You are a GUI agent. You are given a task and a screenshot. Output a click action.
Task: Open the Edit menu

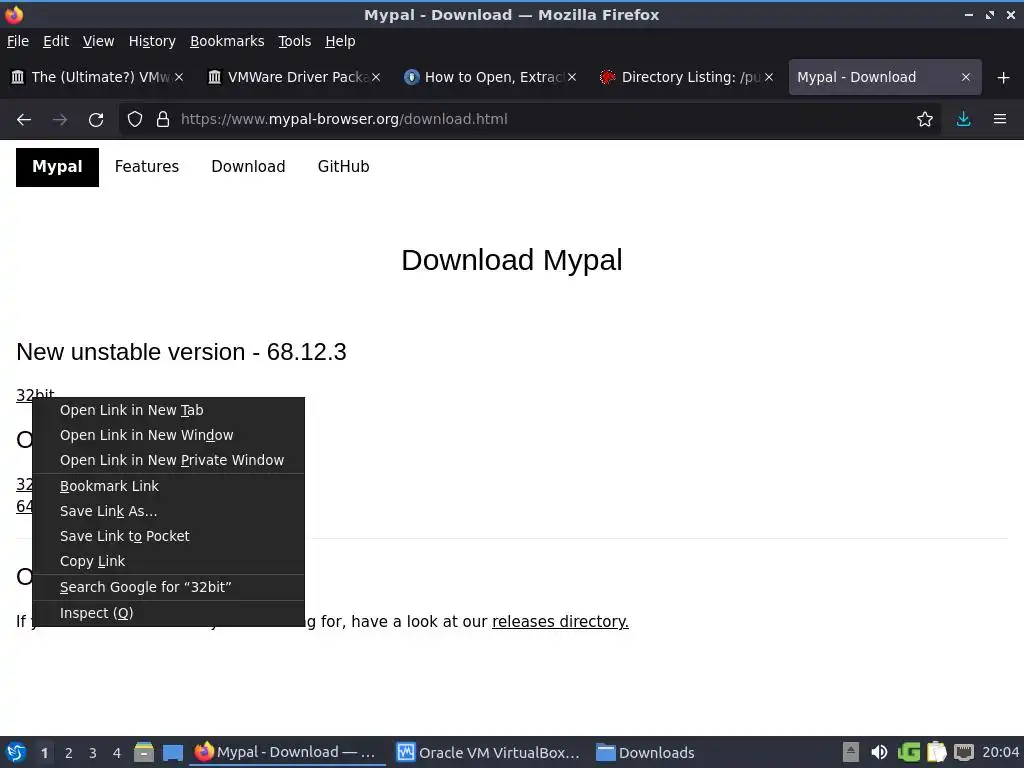[56, 41]
